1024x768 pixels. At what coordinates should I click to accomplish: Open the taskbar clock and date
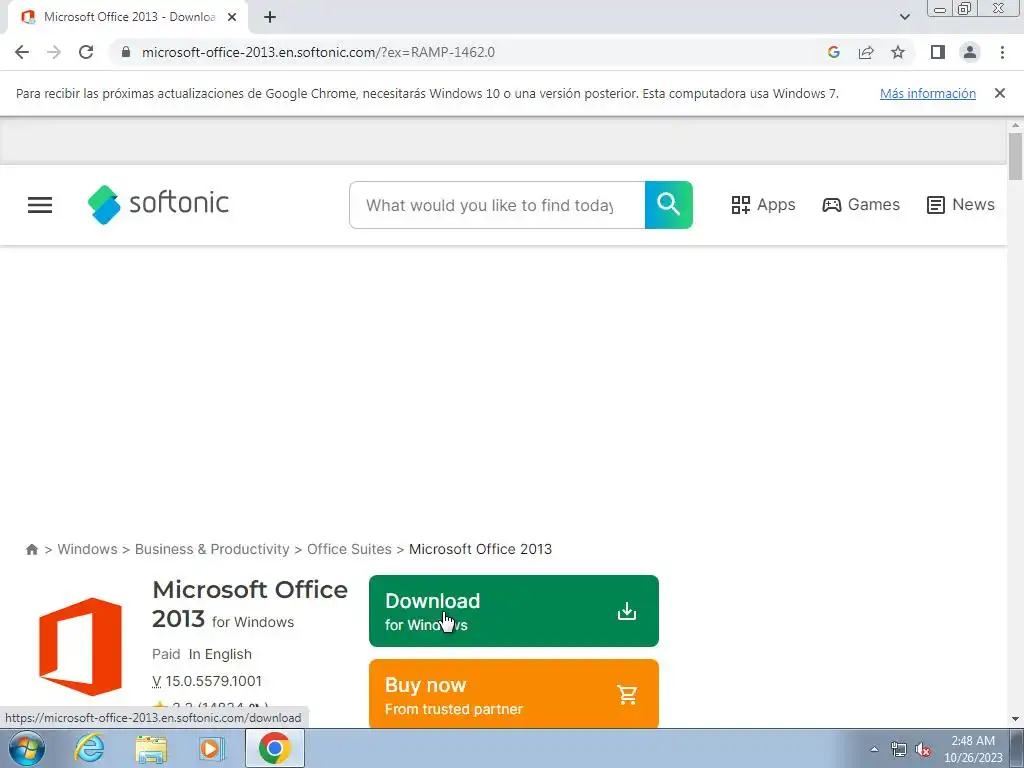[x=973, y=749]
